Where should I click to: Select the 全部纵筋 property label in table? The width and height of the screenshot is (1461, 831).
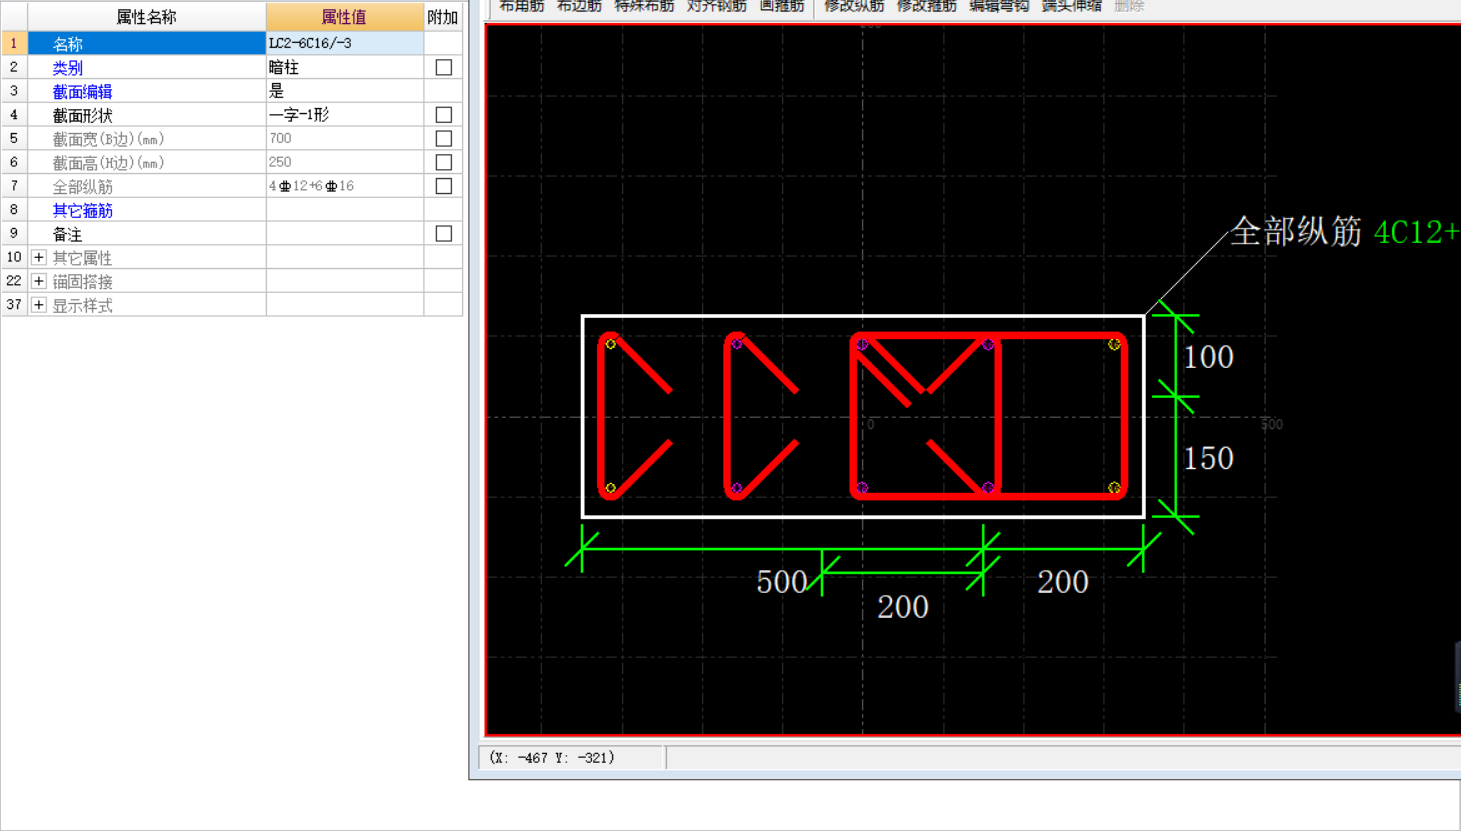(82, 187)
